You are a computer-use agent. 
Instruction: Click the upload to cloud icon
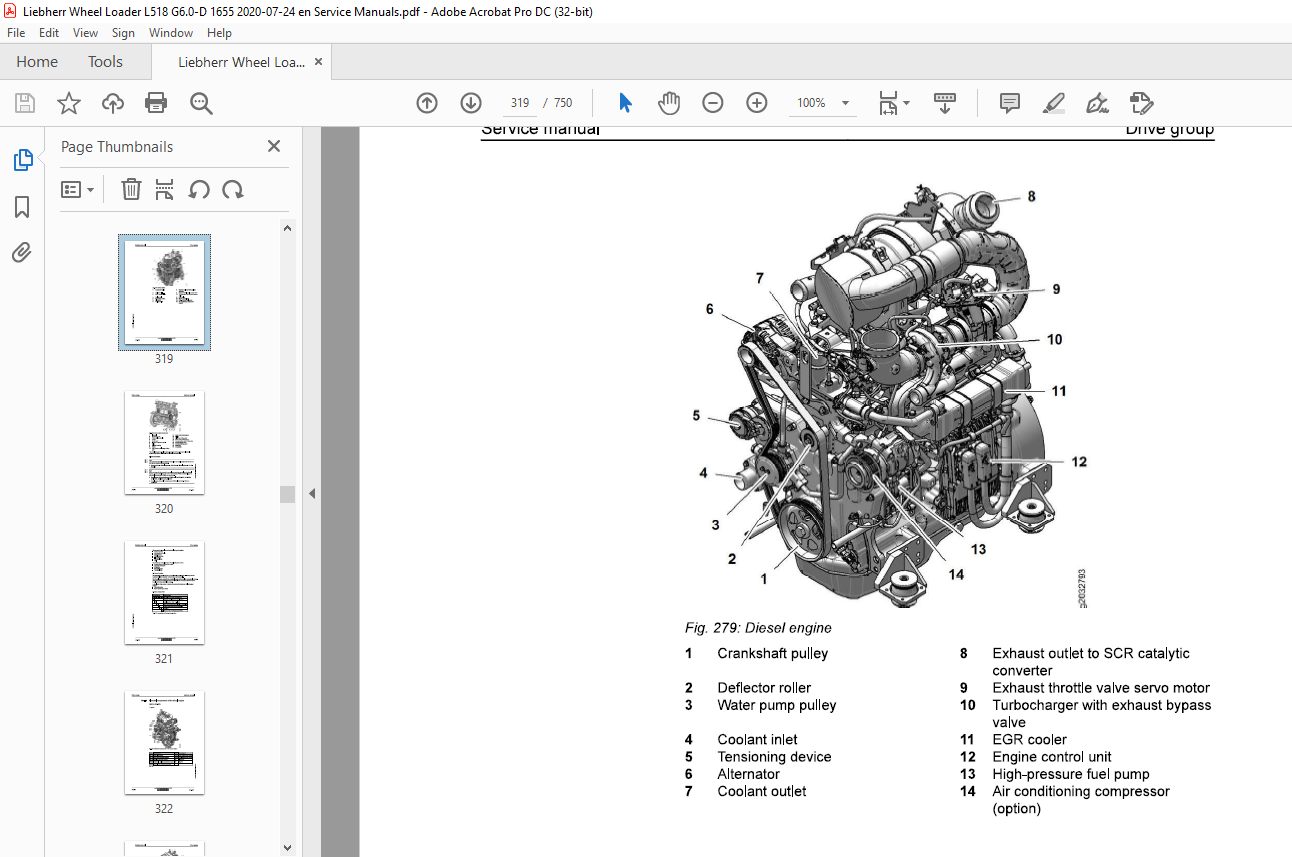113,103
